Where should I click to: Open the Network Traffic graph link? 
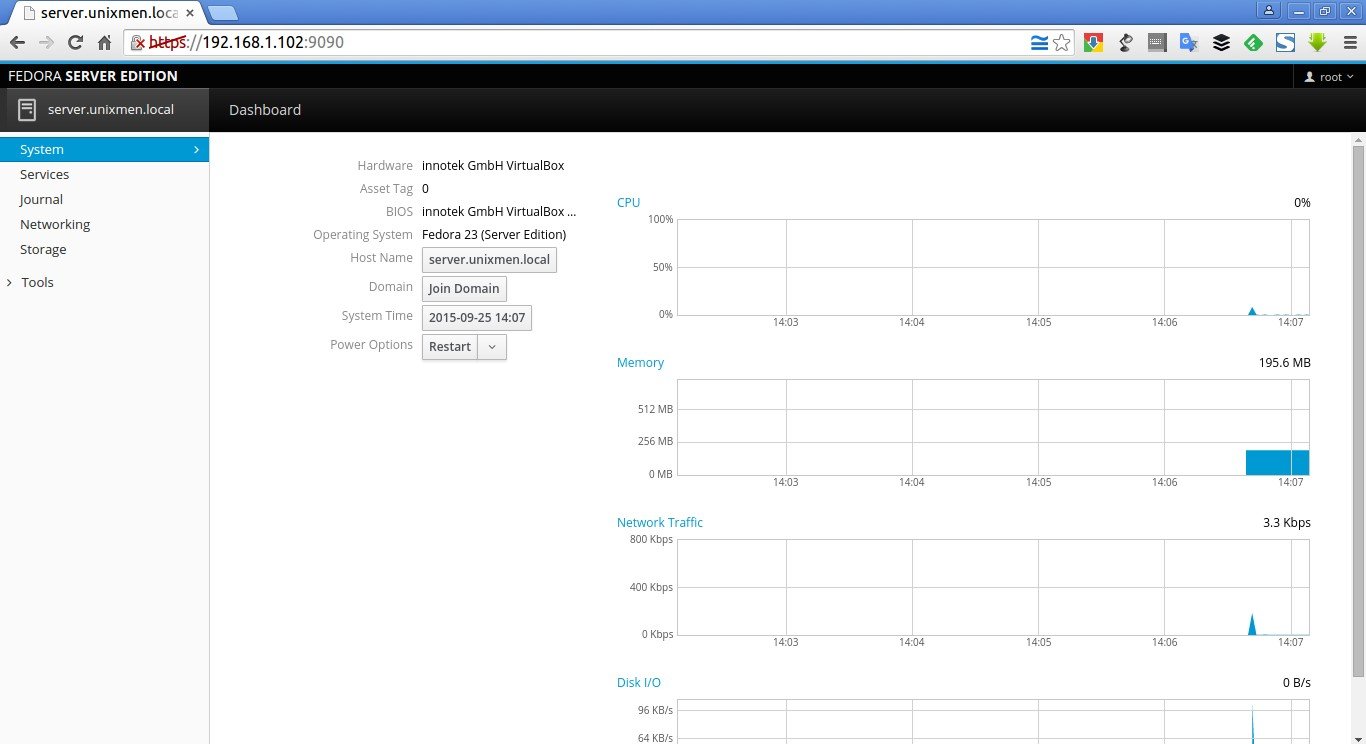pyautogui.click(x=660, y=522)
